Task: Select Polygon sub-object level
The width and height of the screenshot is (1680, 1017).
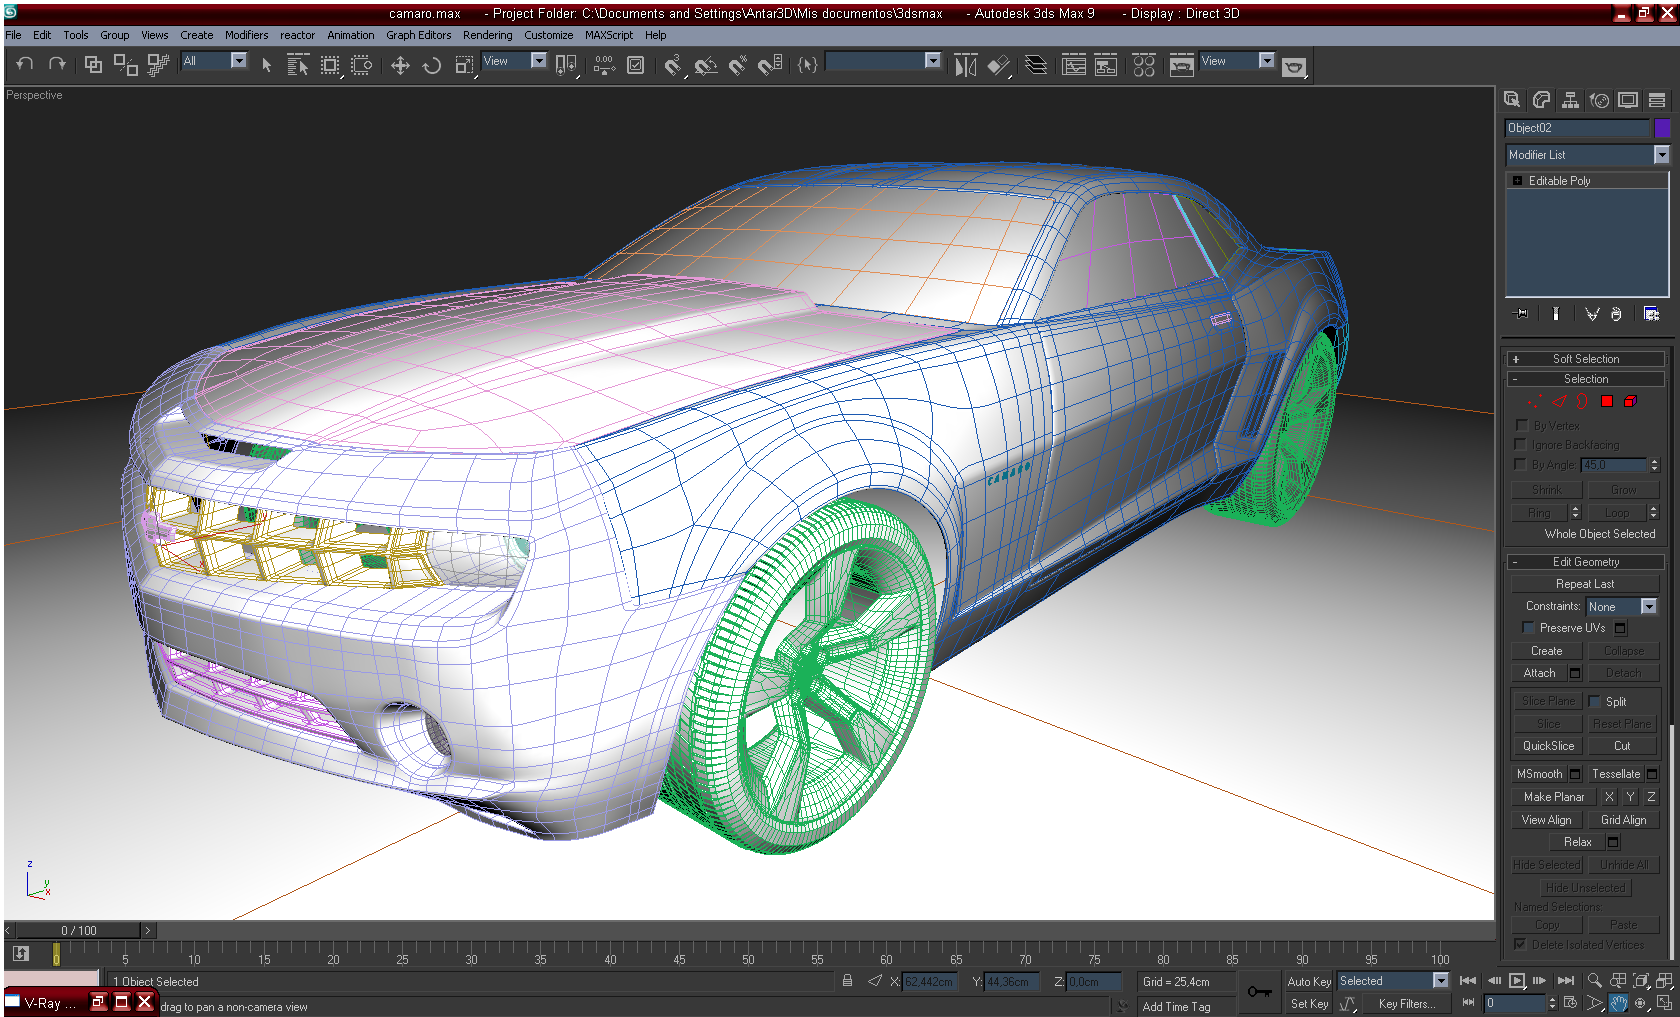Action: point(1606,401)
